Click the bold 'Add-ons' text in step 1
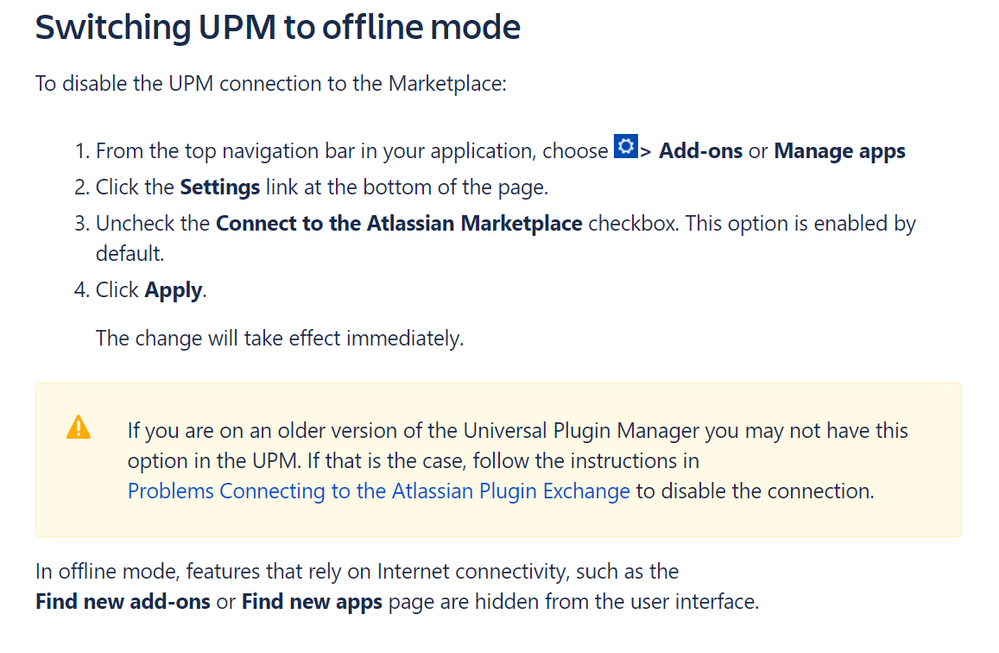999x653 pixels. tap(700, 151)
